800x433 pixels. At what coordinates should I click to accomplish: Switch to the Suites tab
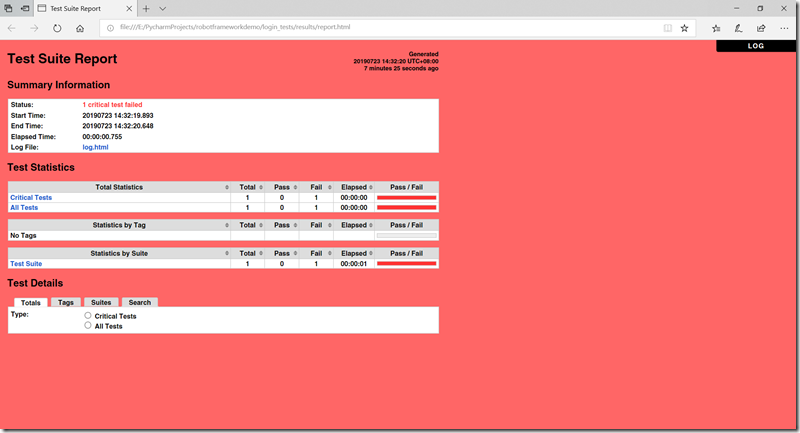101,302
